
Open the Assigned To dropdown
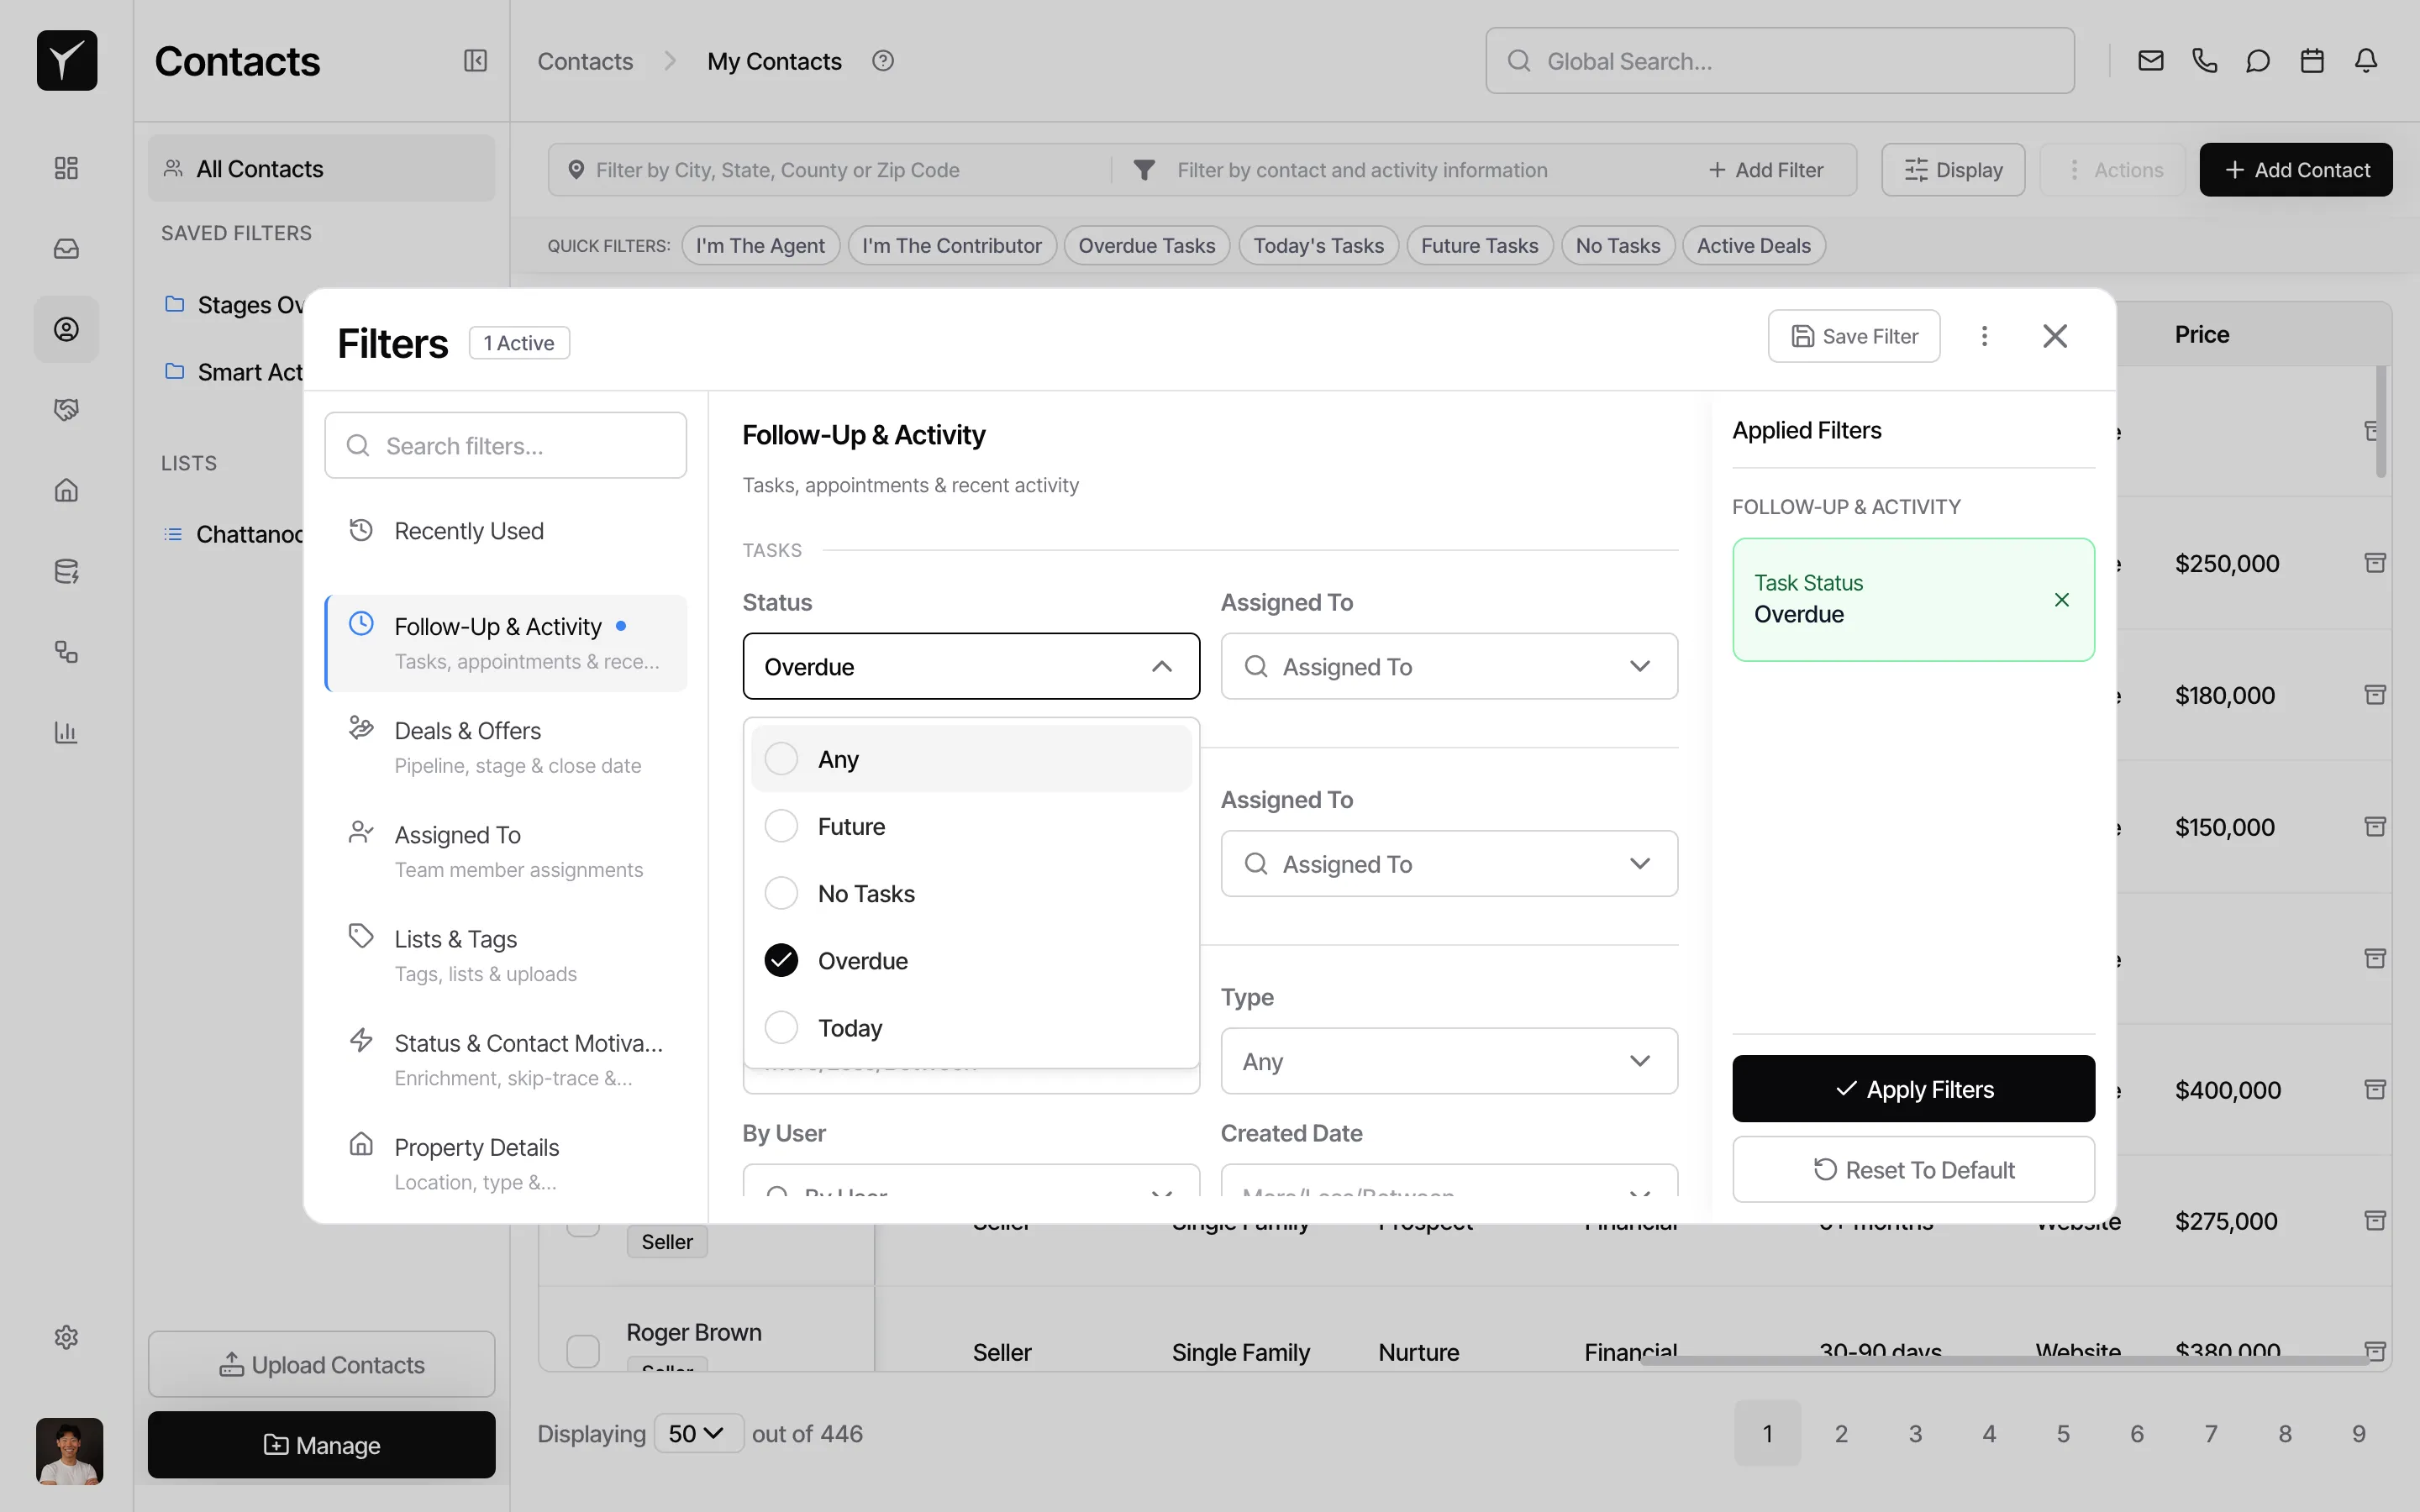[x=1448, y=666]
